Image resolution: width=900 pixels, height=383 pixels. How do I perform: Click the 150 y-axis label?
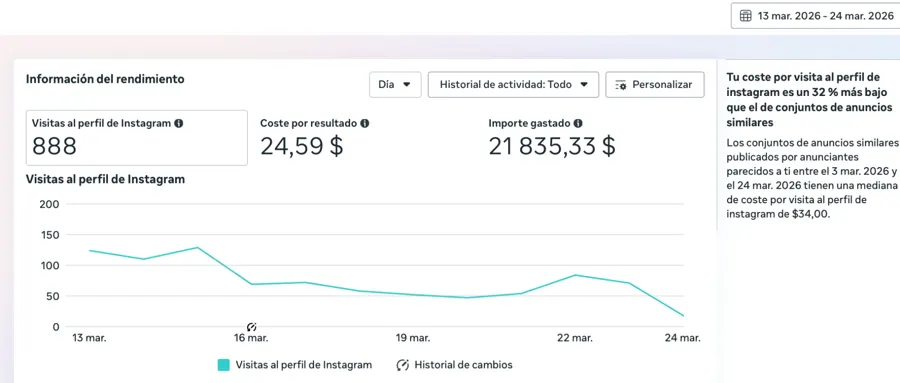click(x=49, y=234)
